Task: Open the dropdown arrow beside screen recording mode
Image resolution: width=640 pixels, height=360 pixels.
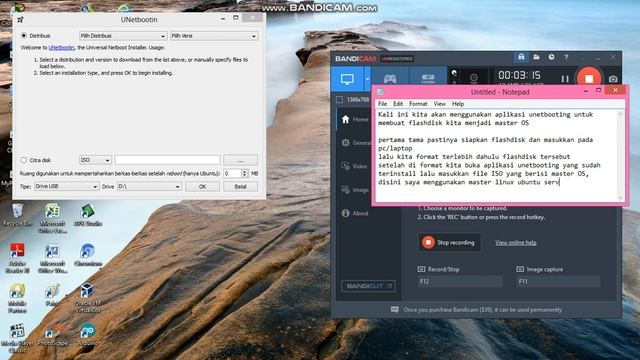Action: coord(367,79)
